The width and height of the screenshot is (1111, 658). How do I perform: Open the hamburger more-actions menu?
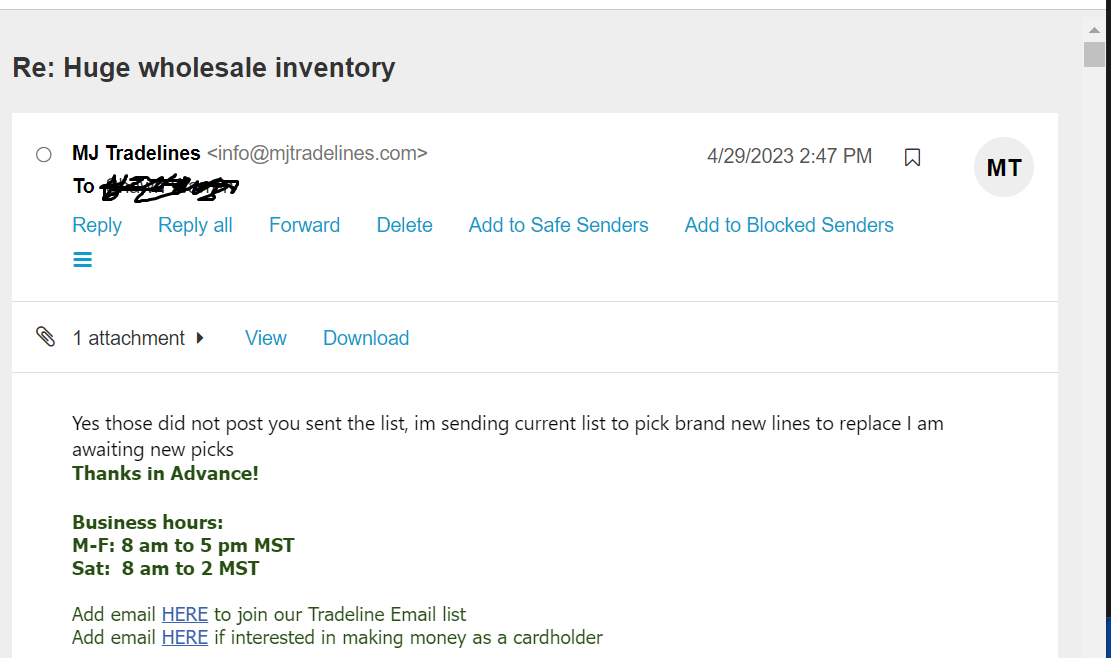82,260
